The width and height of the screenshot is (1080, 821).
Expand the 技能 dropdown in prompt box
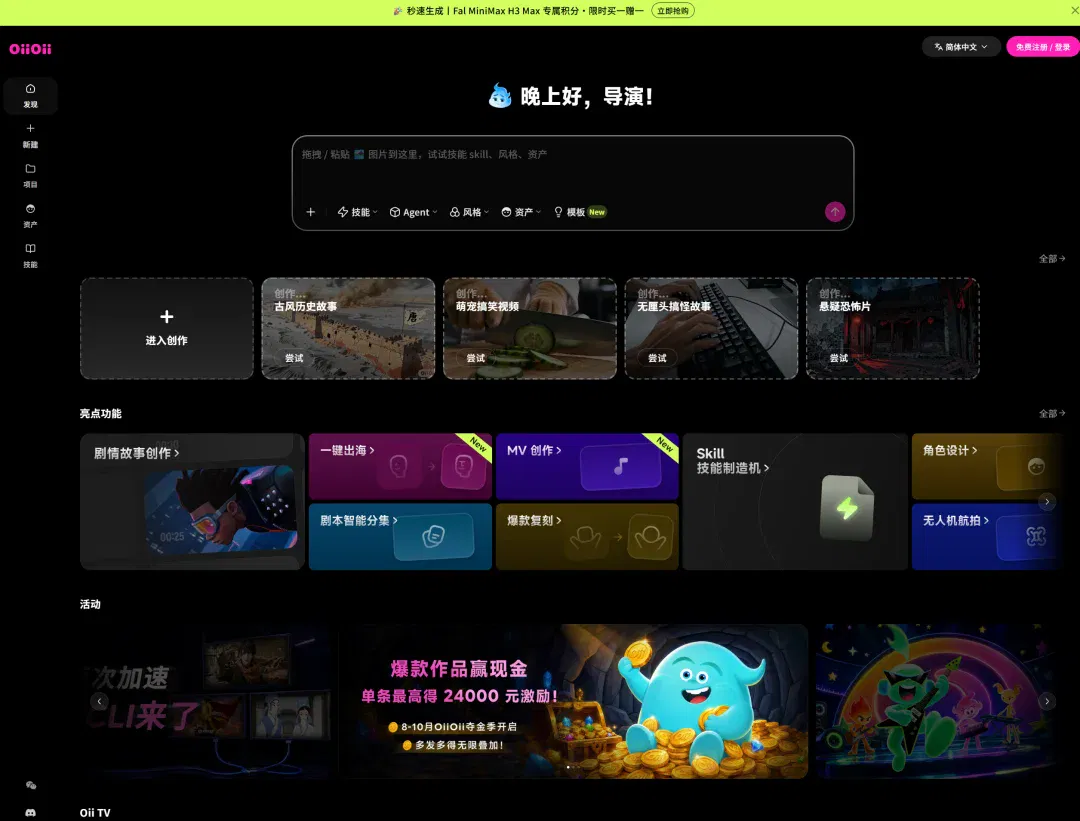coord(357,212)
